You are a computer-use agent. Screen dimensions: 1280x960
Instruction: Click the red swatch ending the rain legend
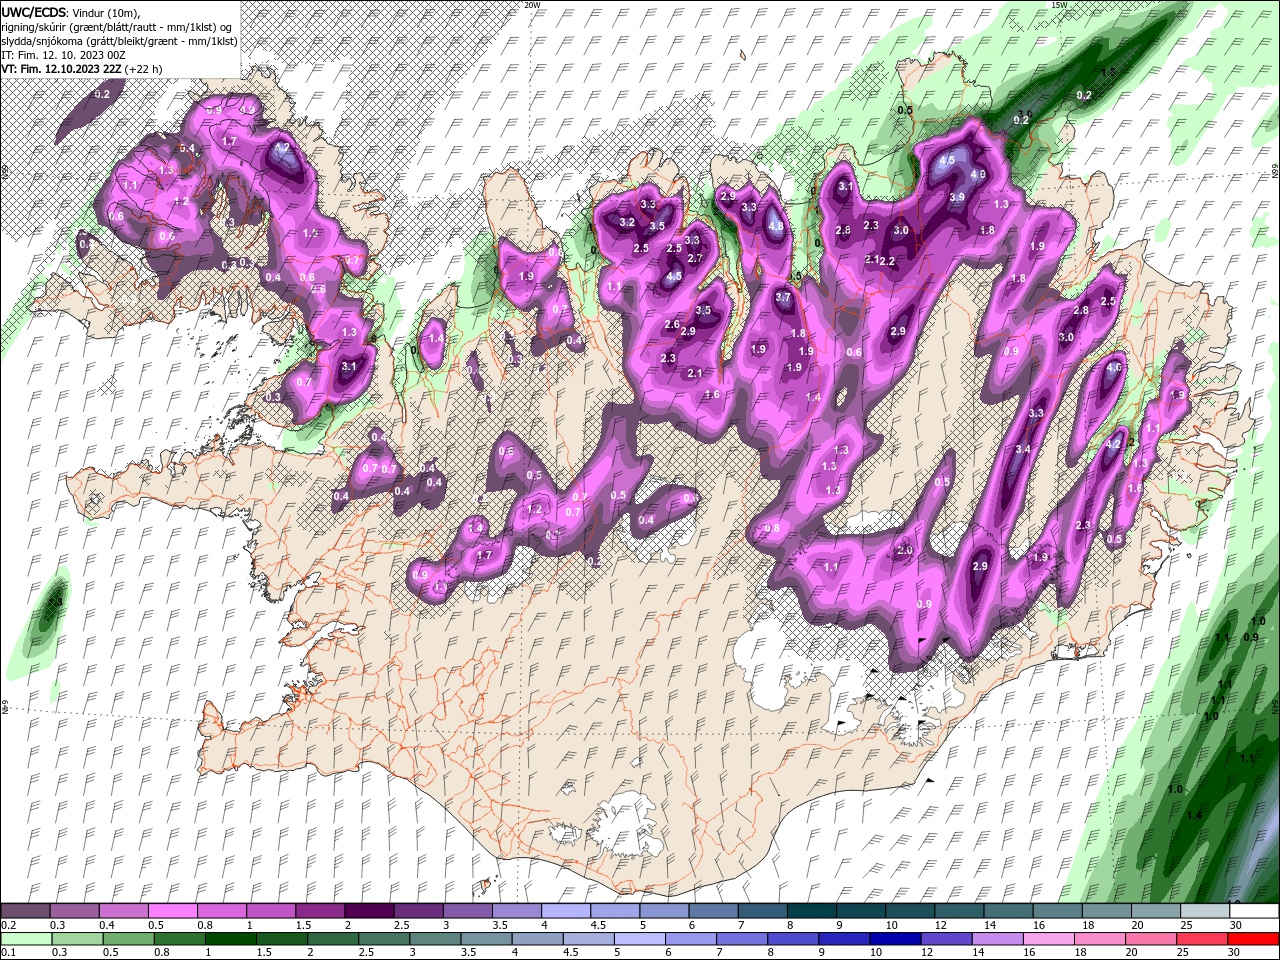(1253, 939)
